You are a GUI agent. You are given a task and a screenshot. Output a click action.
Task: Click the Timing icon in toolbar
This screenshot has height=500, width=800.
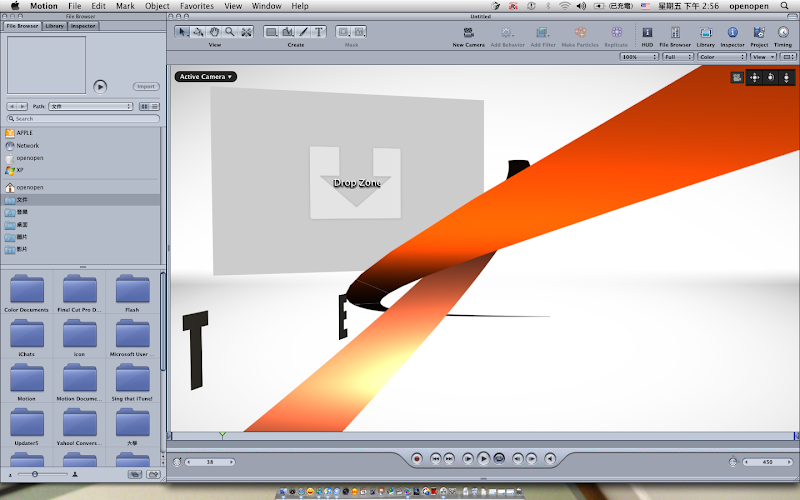(783, 33)
